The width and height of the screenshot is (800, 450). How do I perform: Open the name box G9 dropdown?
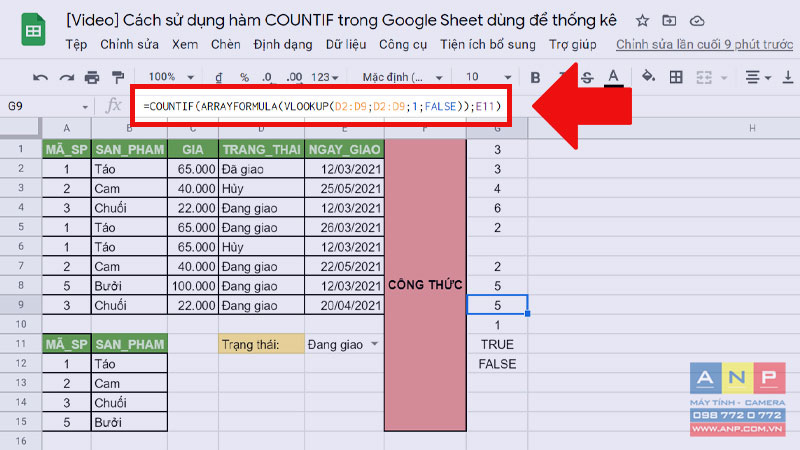click(x=85, y=107)
